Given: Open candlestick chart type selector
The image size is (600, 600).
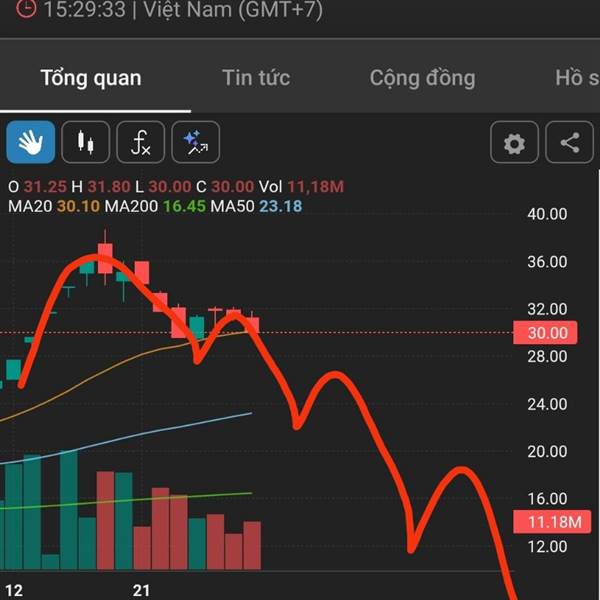Looking at the screenshot, I should [85, 142].
